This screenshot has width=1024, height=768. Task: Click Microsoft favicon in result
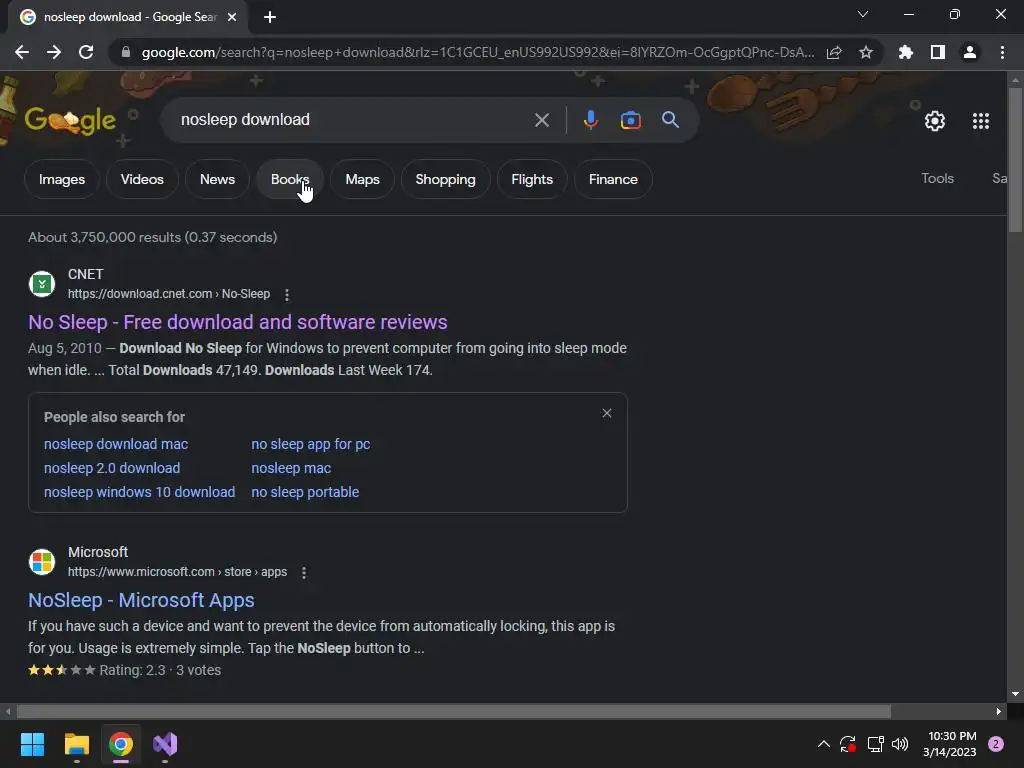click(42, 562)
